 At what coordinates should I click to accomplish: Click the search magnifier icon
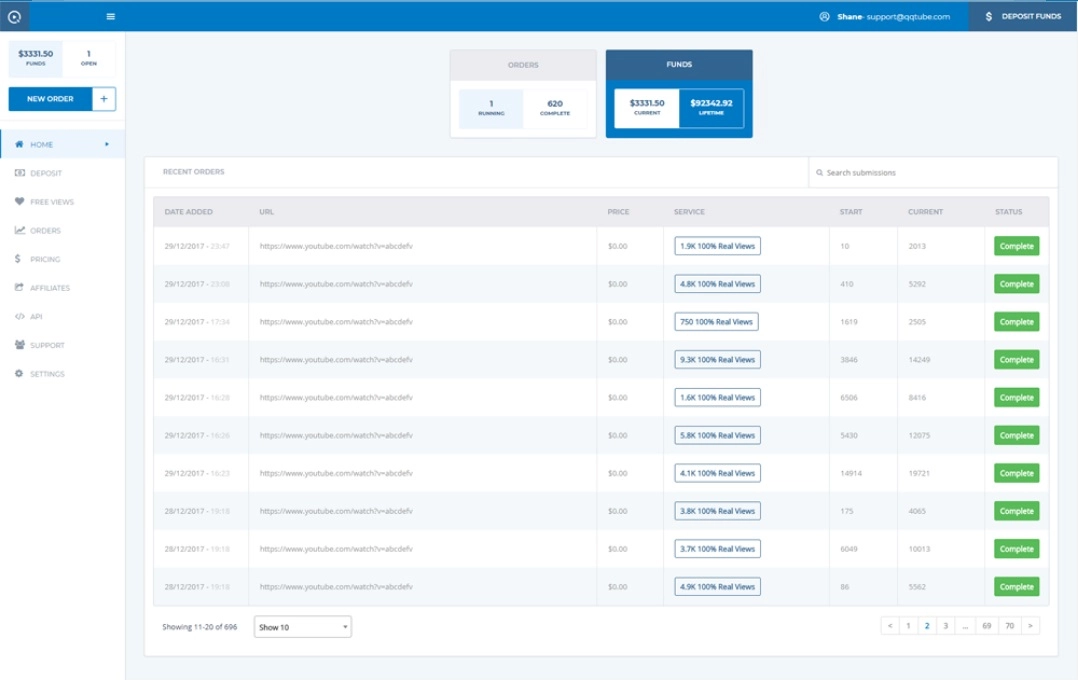[x=820, y=172]
